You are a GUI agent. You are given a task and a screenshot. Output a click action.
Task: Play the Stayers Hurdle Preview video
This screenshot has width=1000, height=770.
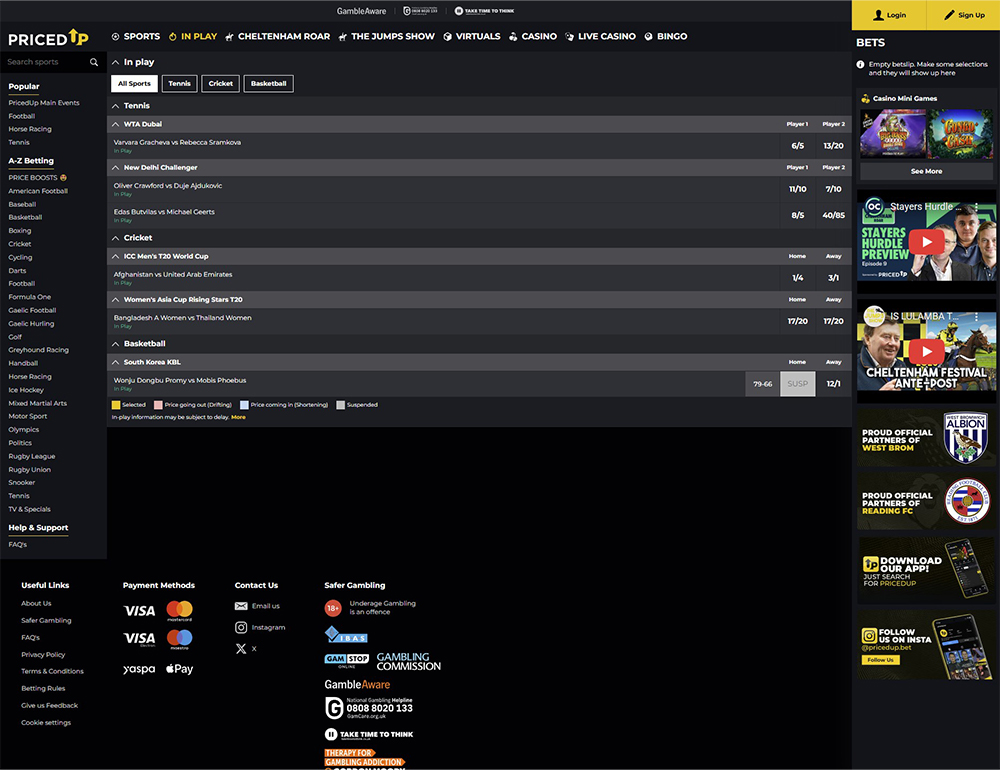tap(926, 241)
